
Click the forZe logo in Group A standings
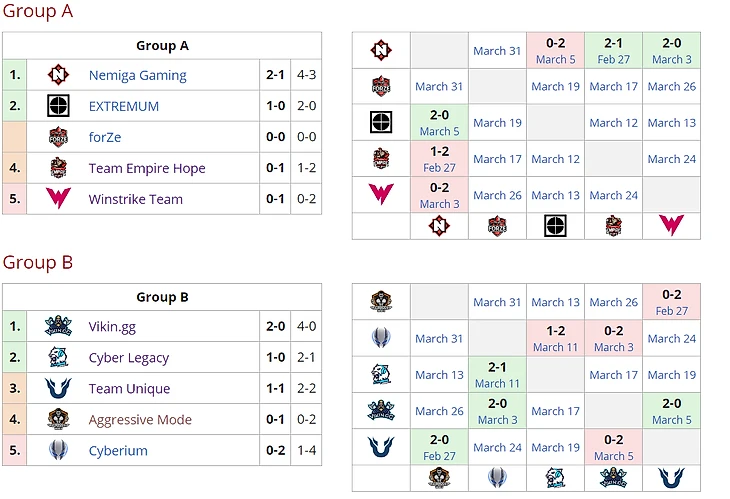coord(59,137)
